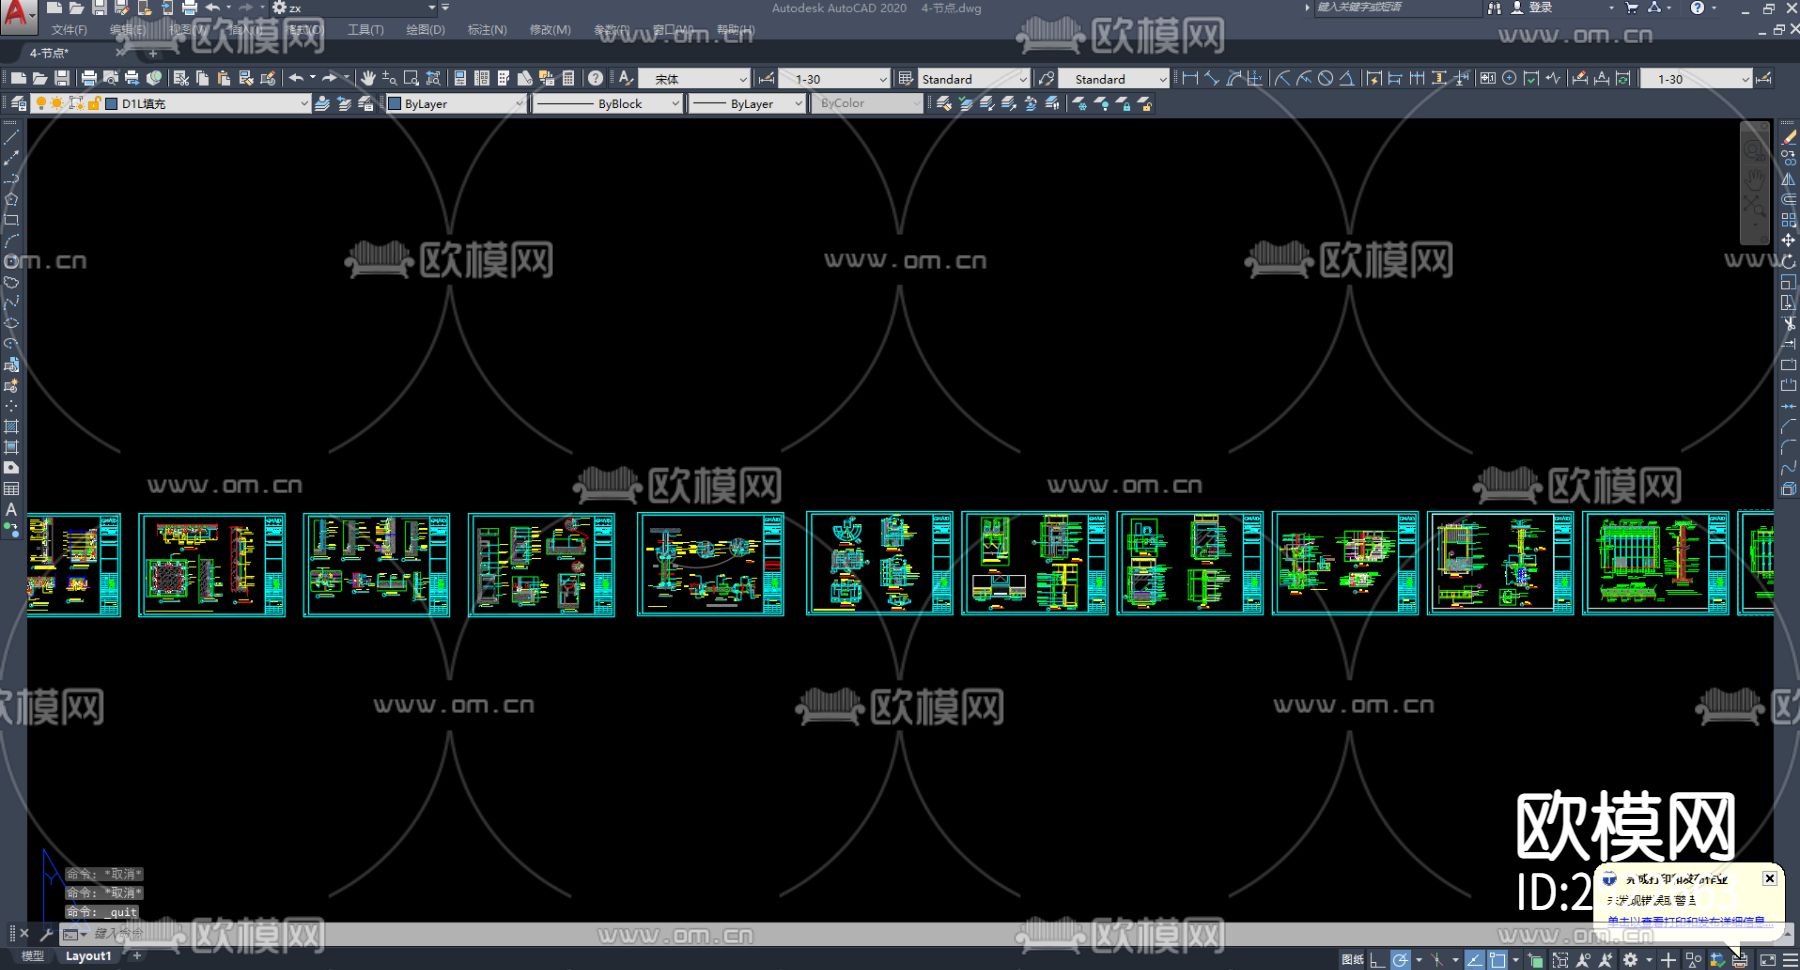Add a new layout with plus button
This screenshot has width=1800, height=970.
137,956
